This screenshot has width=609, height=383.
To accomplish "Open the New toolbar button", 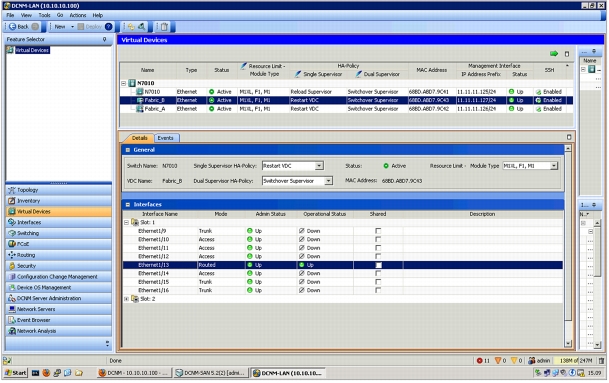I will click(x=60, y=26).
